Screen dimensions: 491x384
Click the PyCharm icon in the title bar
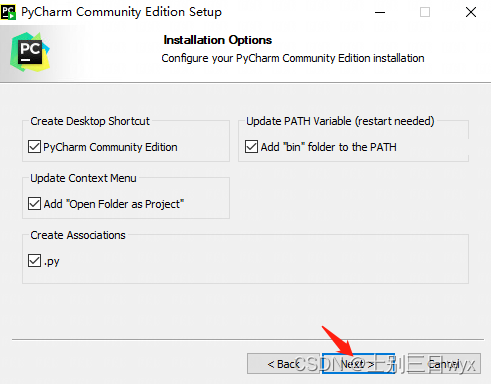click(x=8, y=12)
